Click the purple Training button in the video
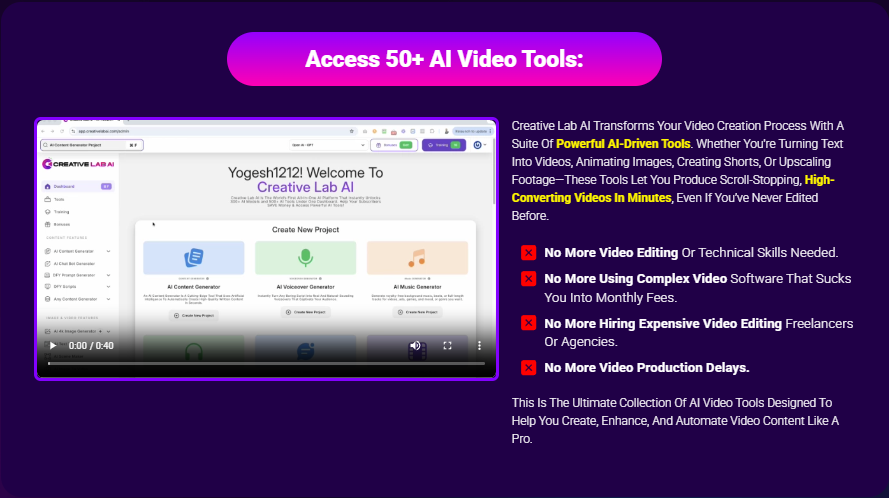The height and width of the screenshot is (498, 889). click(x=444, y=145)
